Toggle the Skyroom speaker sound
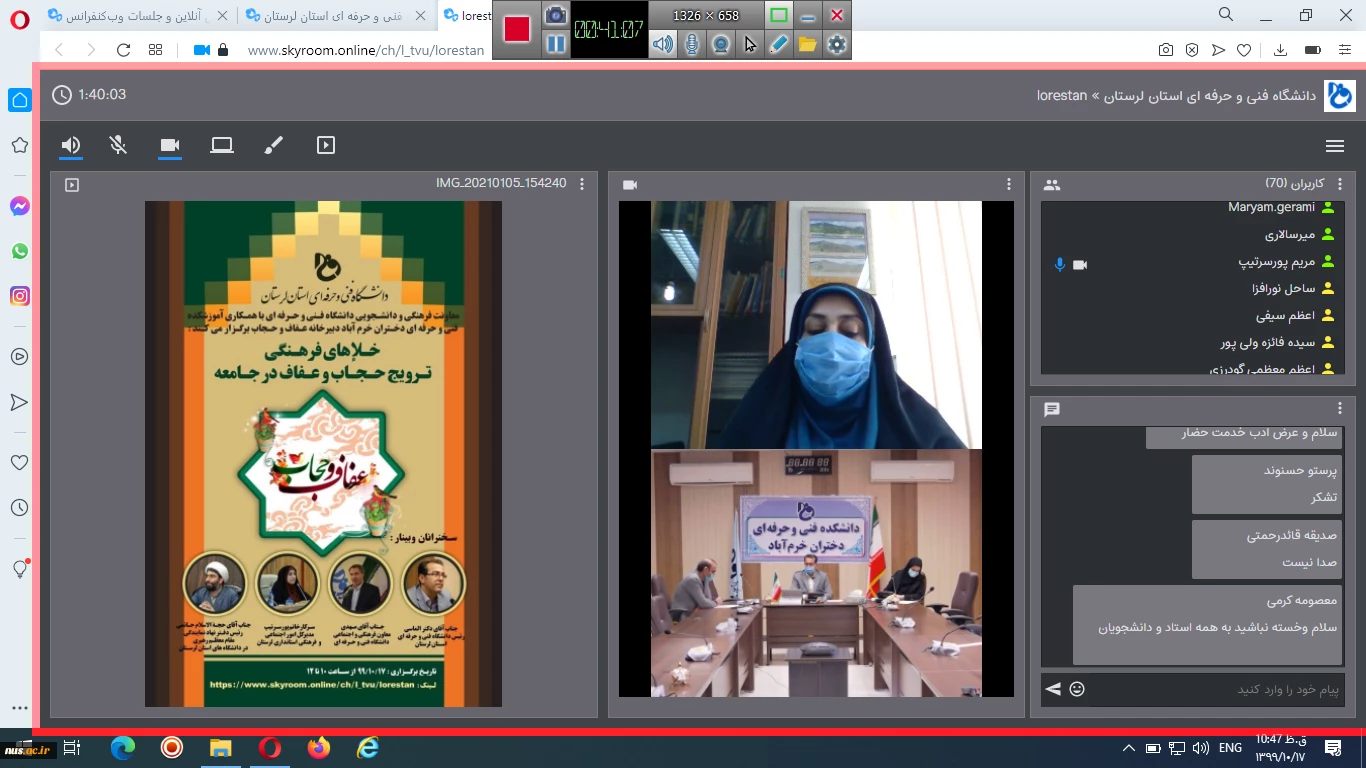 click(x=70, y=146)
